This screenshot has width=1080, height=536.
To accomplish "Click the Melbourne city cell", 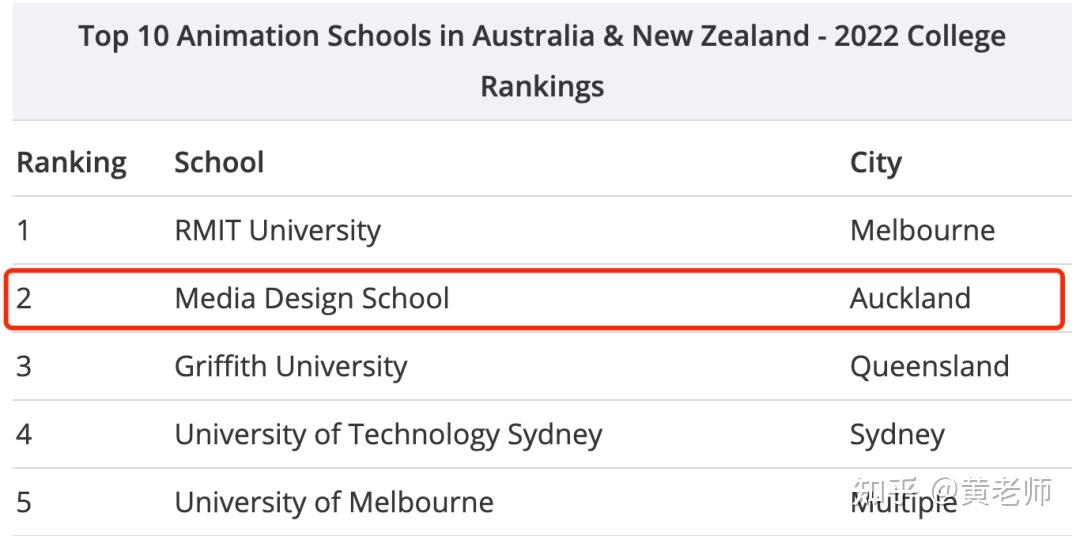I will (x=922, y=230).
